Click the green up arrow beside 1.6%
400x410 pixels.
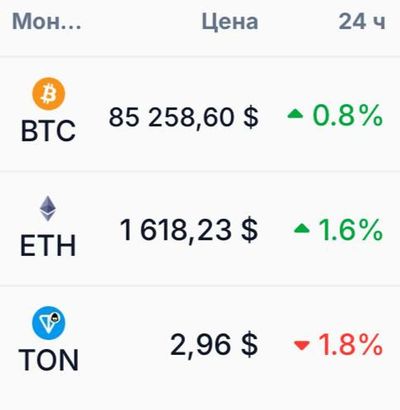pyautogui.click(x=302, y=228)
